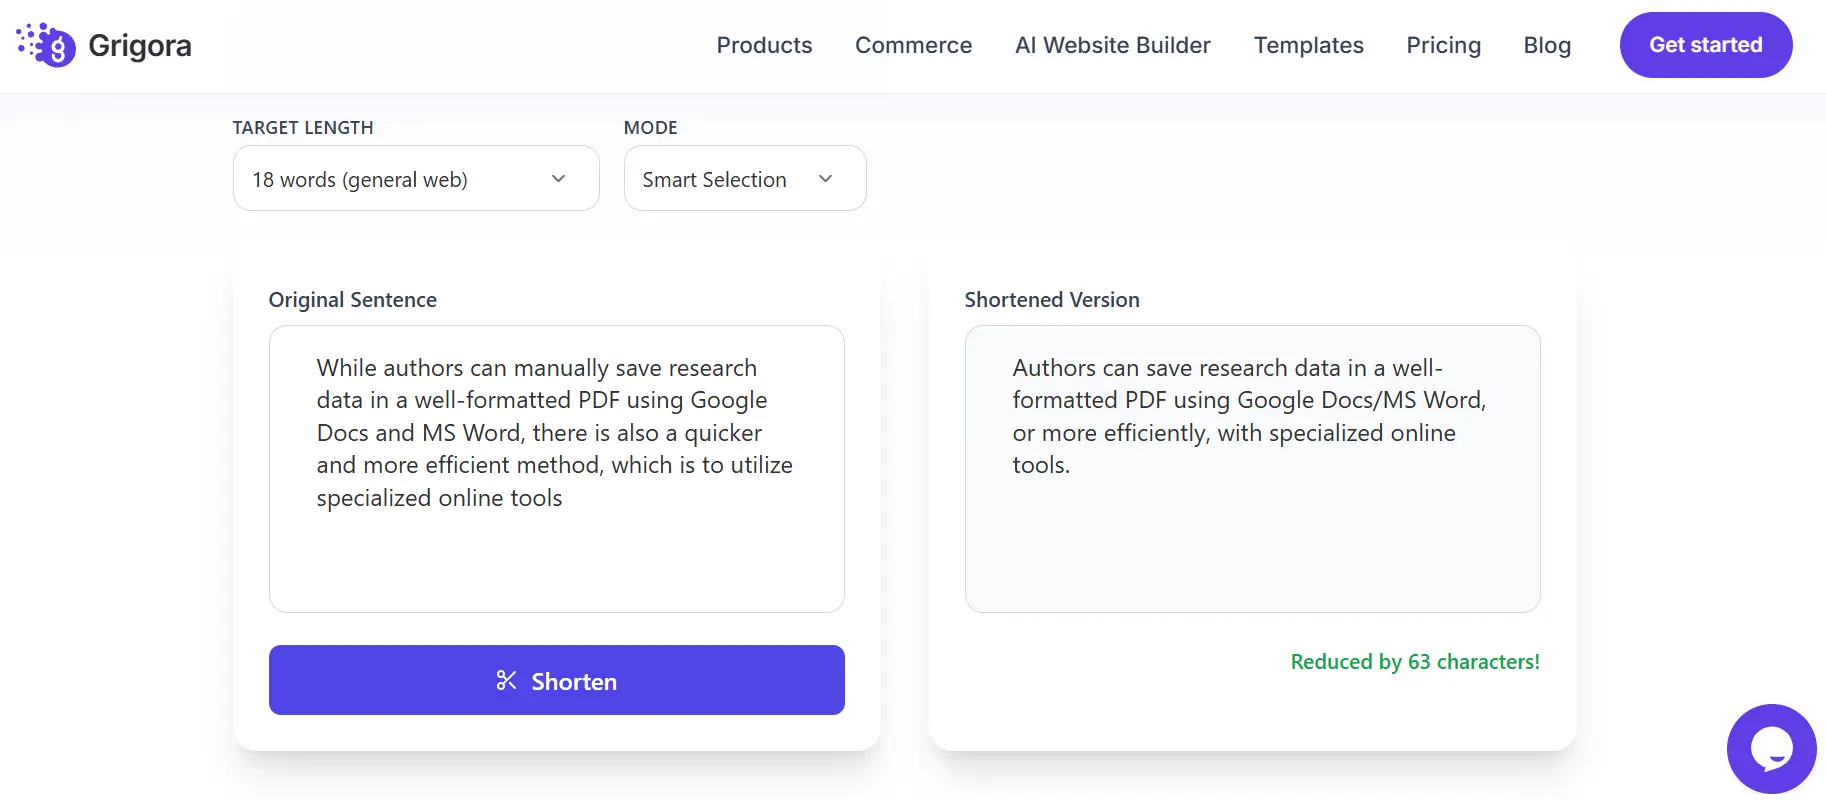Click the Grigora brand name text
The height and width of the screenshot is (801, 1826).
tap(140, 46)
